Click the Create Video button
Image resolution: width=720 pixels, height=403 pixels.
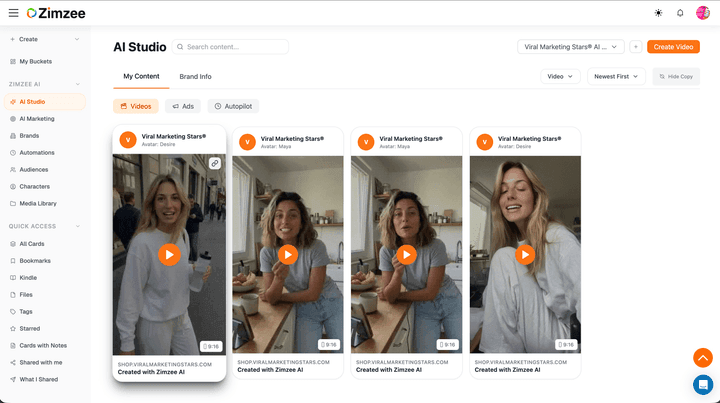pyautogui.click(x=673, y=47)
